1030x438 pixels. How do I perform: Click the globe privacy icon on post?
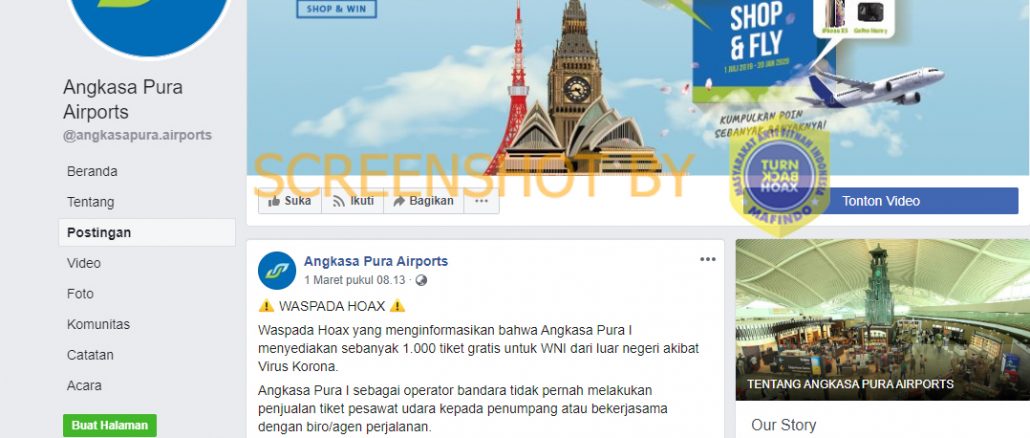coord(421,280)
